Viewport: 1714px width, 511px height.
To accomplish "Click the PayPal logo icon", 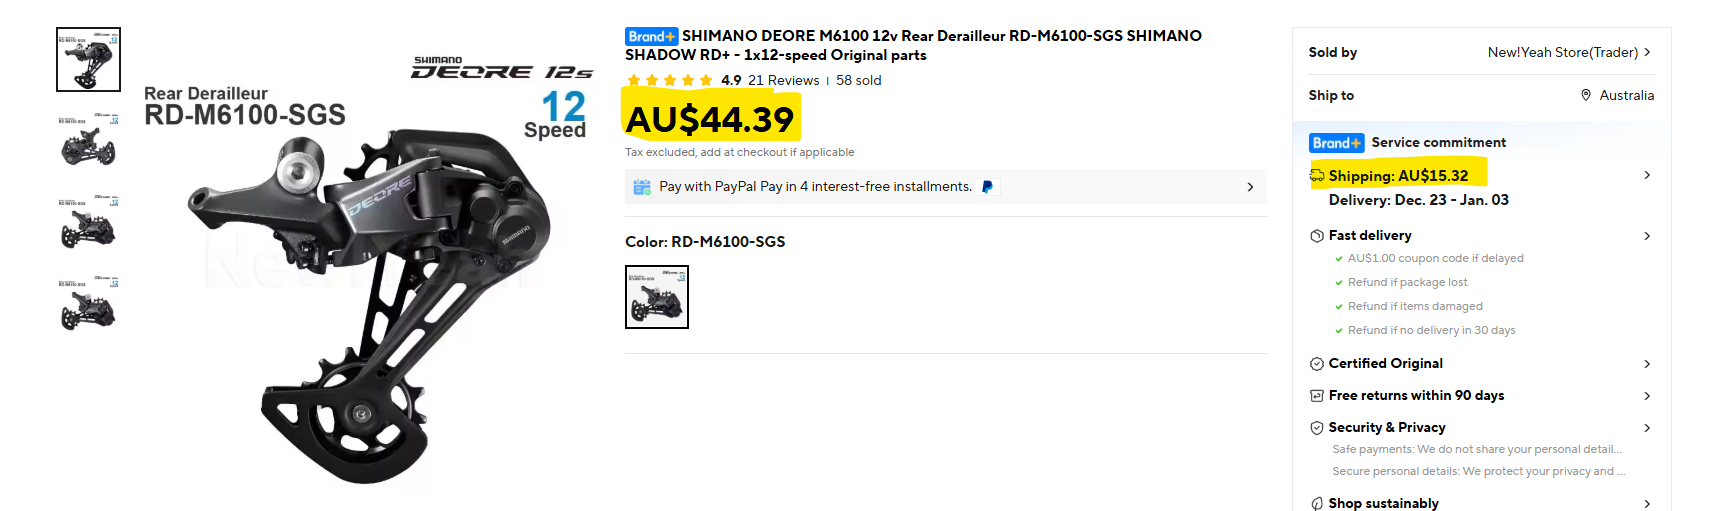I will tap(987, 187).
